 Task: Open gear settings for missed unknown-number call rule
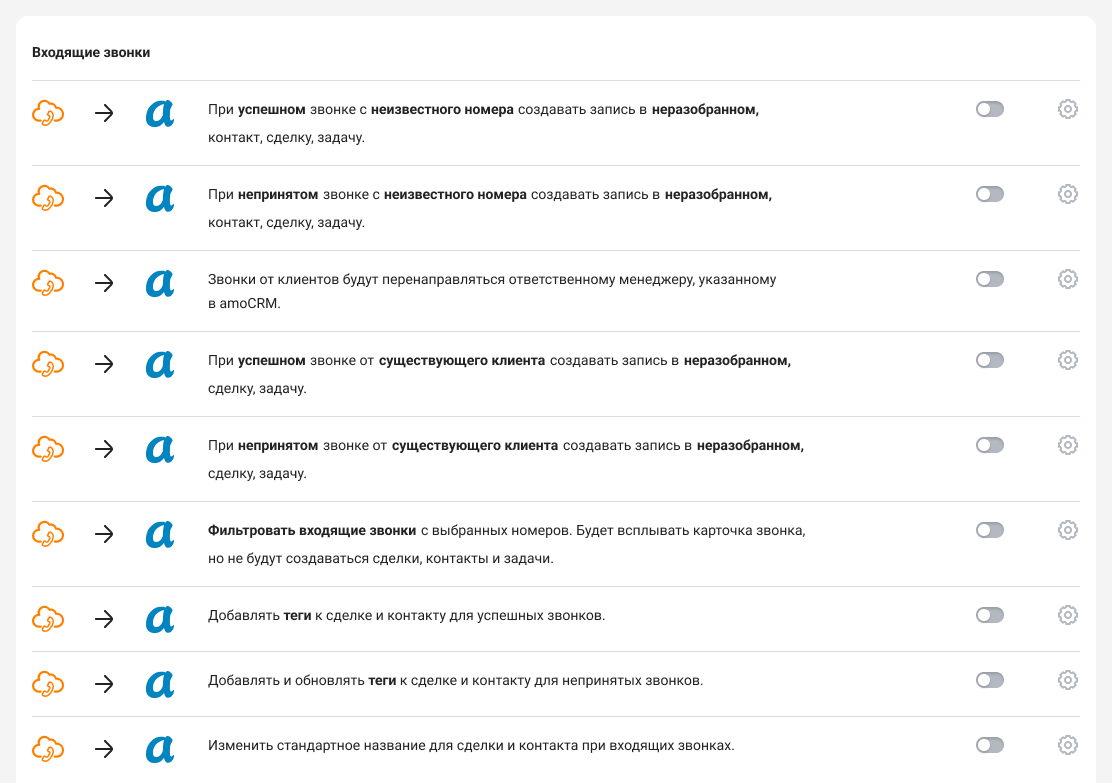click(1067, 194)
